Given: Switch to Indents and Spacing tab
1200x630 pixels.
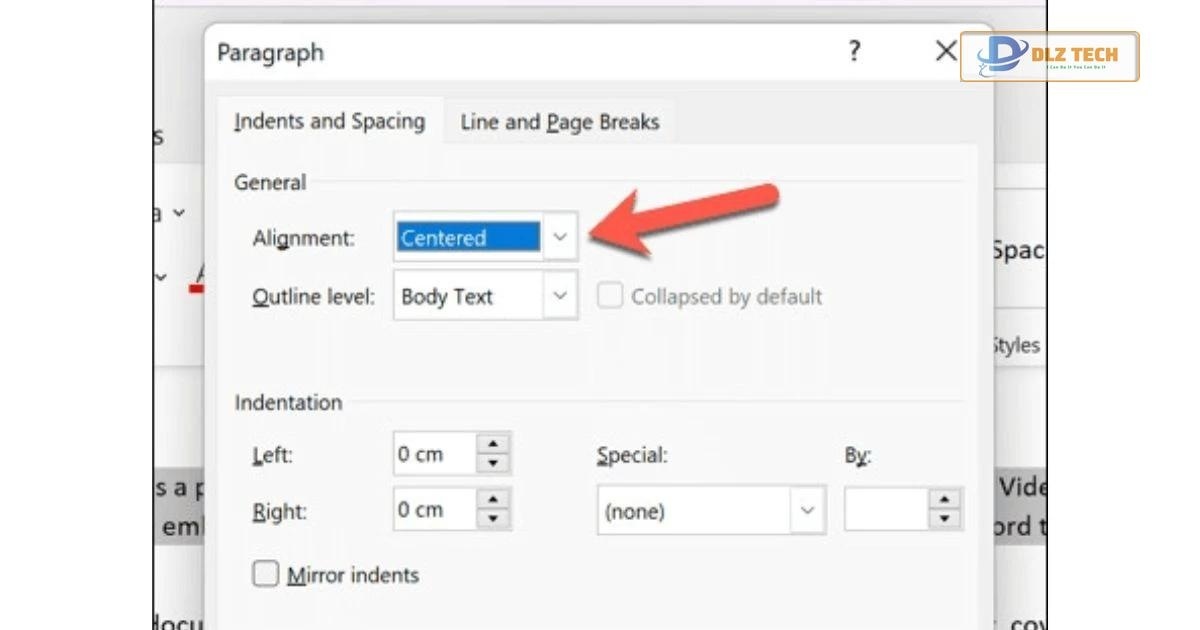Looking at the screenshot, I should tap(329, 122).
